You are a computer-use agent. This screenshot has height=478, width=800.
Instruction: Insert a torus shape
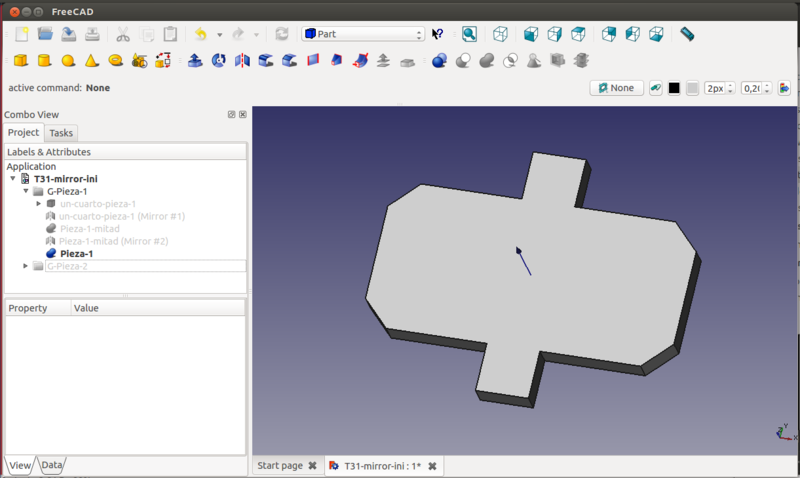click(116, 60)
